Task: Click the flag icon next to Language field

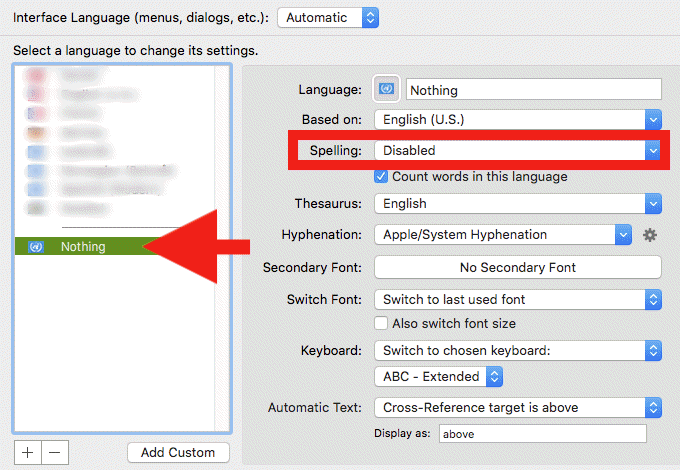Action: point(386,89)
